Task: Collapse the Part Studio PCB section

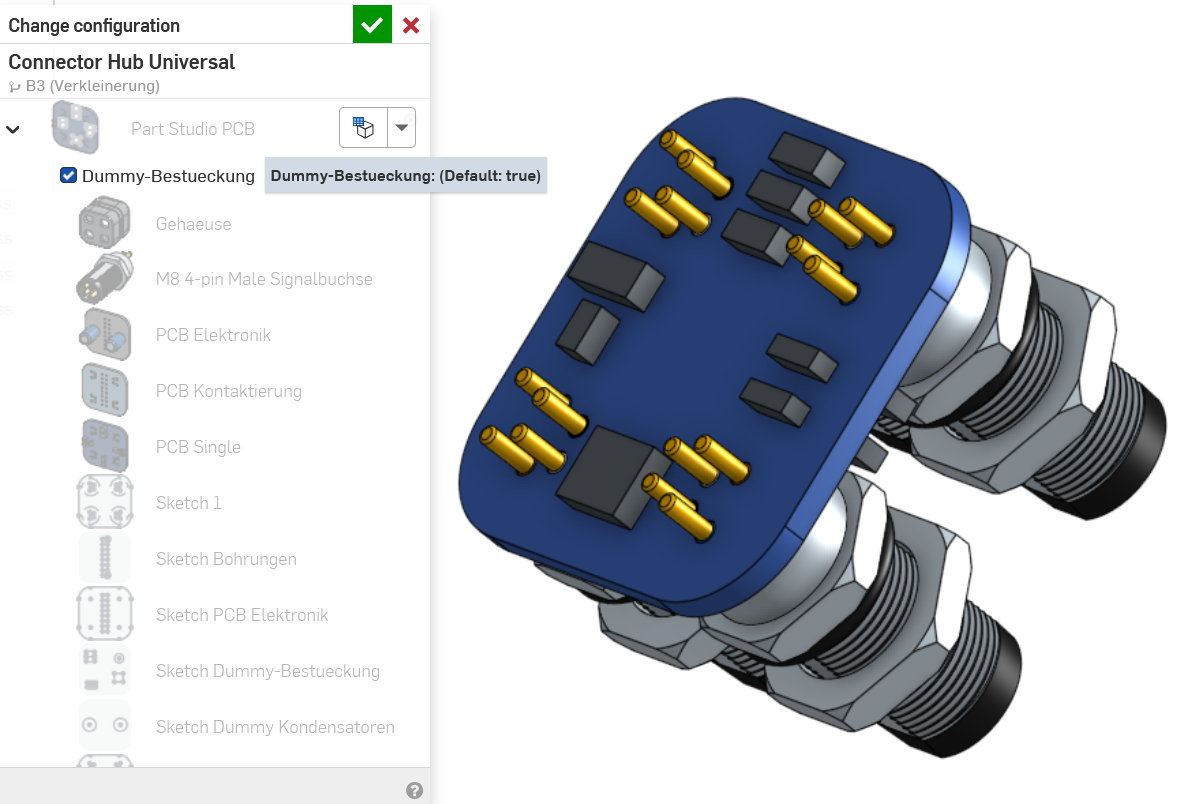Action: [x=13, y=129]
